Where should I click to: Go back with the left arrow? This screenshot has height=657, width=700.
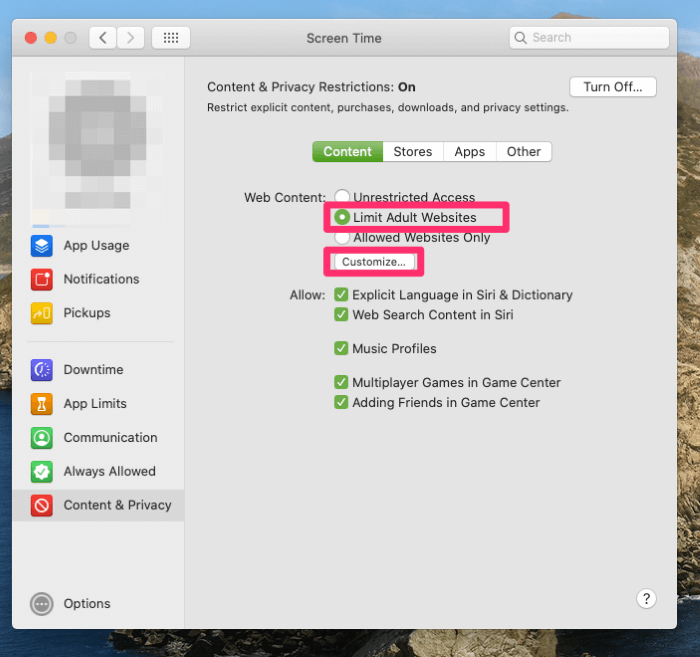coord(103,38)
